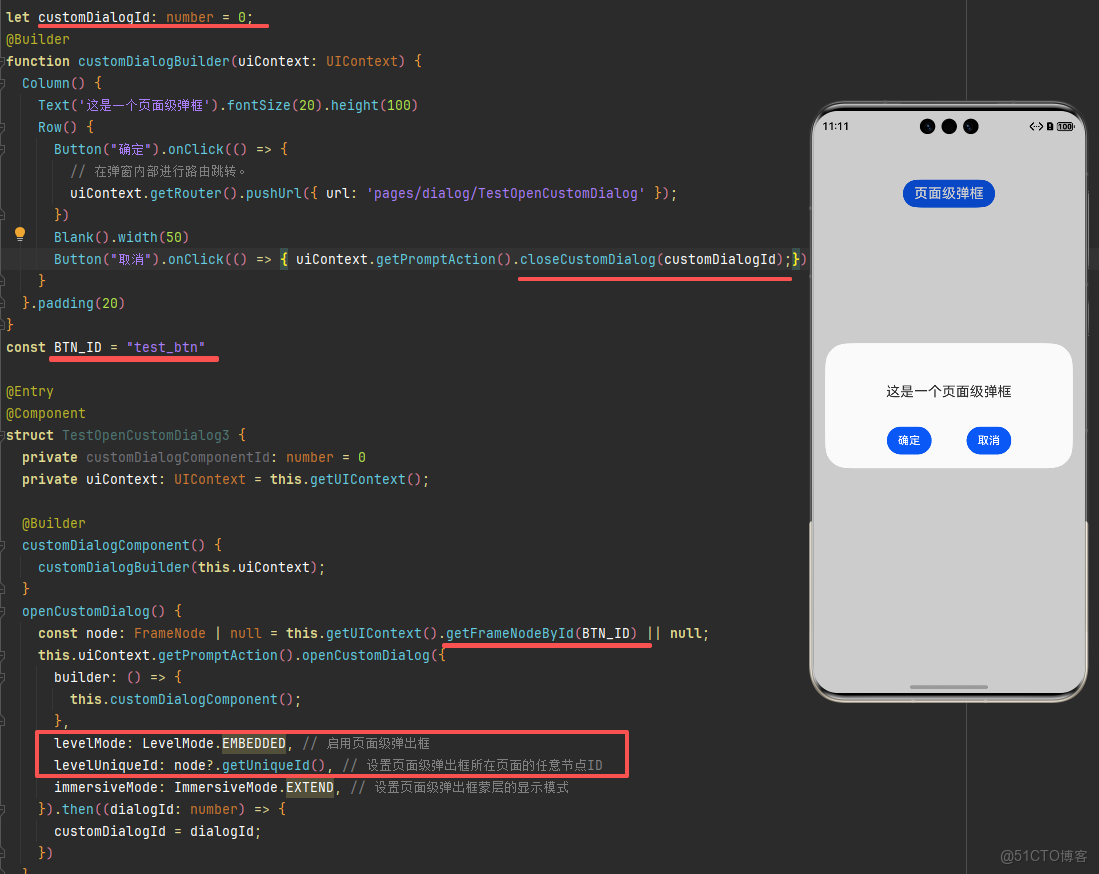This screenshot has height=874, width=1099.
Task: Click the comment 在弹窗内部进行路由跳转
Action: [x=158, y=172]
